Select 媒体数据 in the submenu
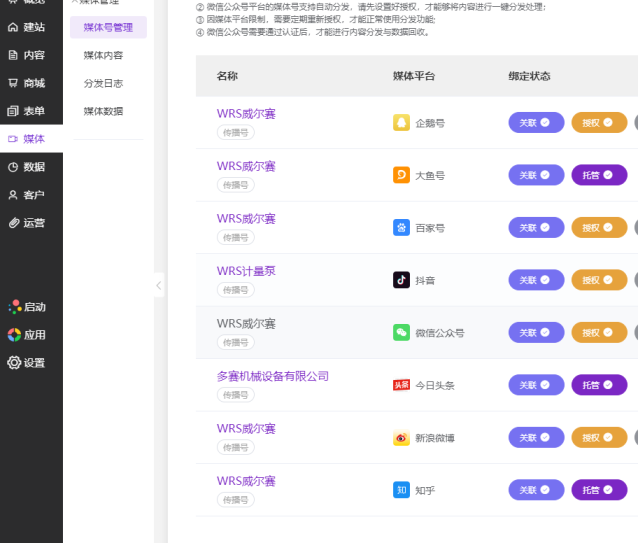The image size is (638, 543). click(103, 111)
